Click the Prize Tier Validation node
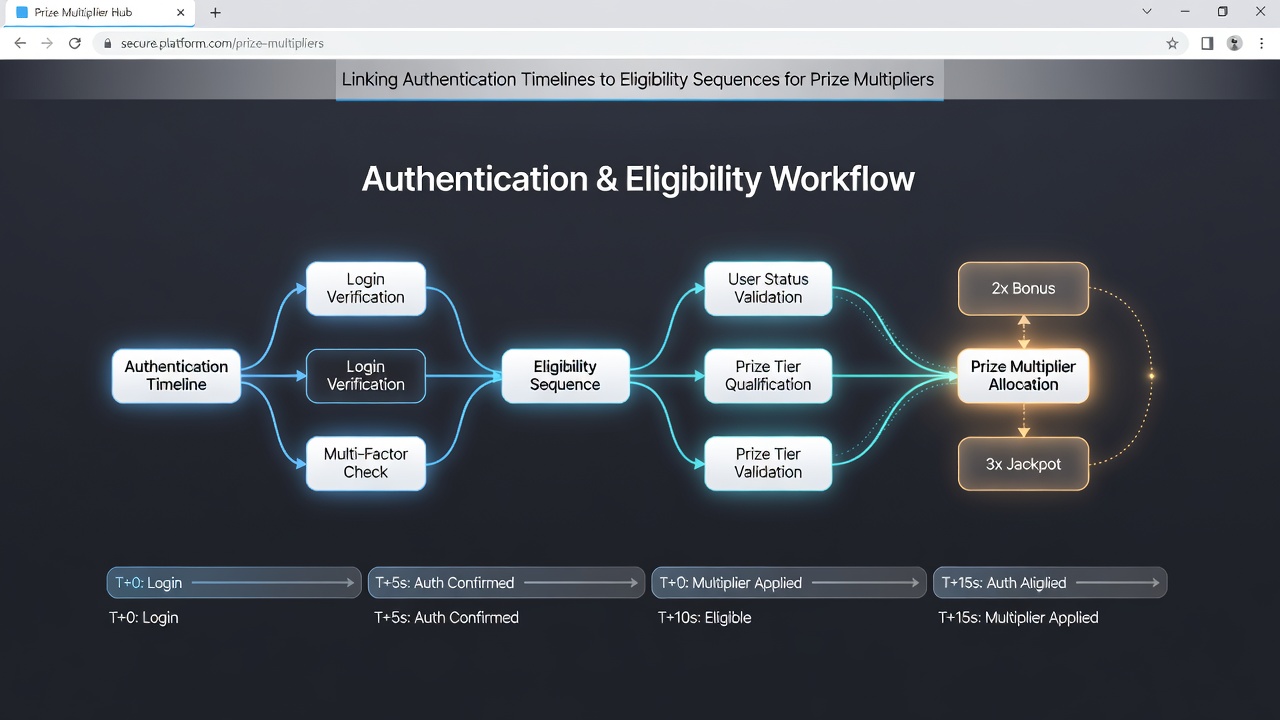 768,463
